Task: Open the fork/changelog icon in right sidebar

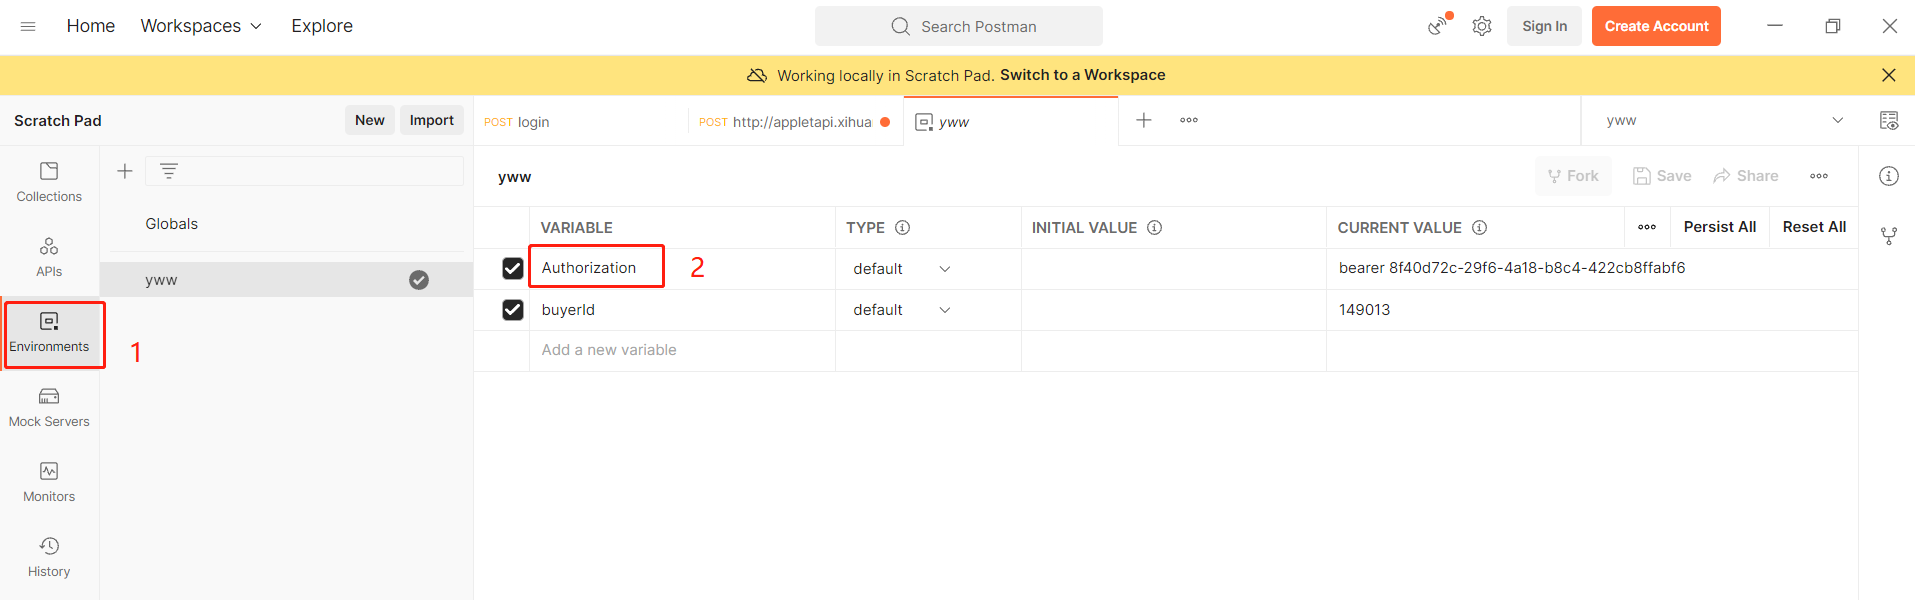Action: [x=1889, y=236]
